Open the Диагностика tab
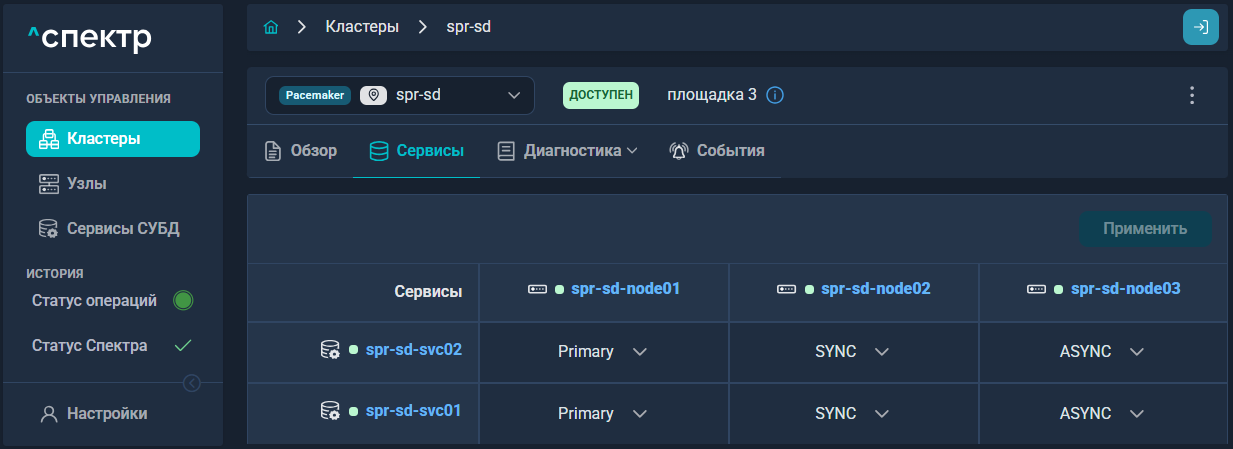This screenshot has height=449, width=1233. pyautogui.click(x=566, y=151)
